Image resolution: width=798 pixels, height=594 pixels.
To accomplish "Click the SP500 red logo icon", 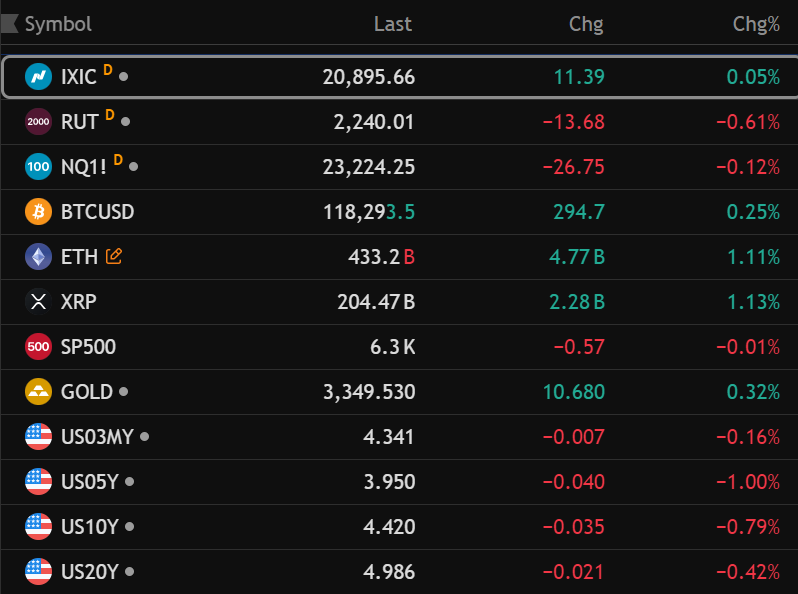I will click(x=38, y=347).
